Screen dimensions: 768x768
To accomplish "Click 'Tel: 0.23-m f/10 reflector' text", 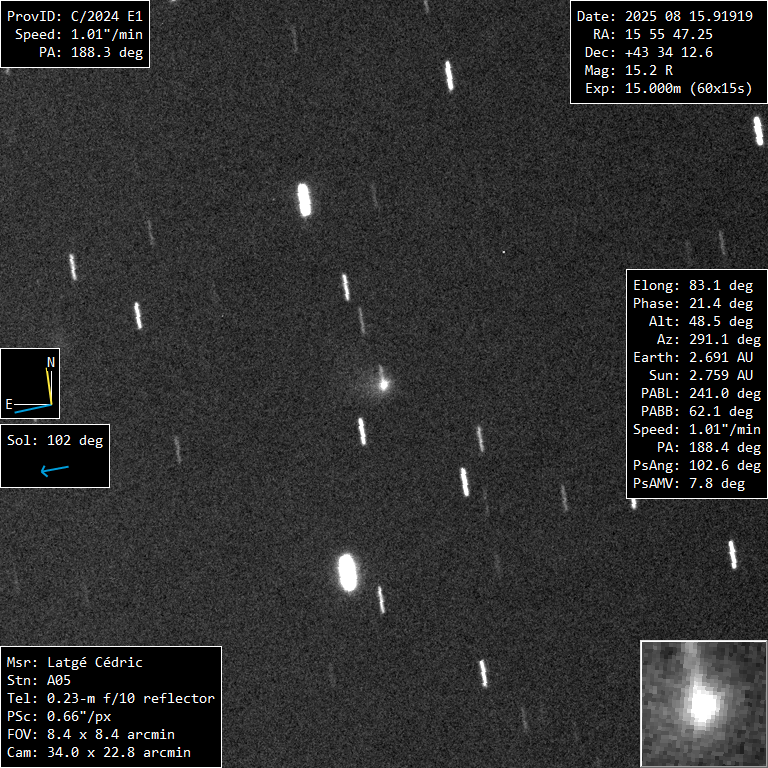I will 111,698.
